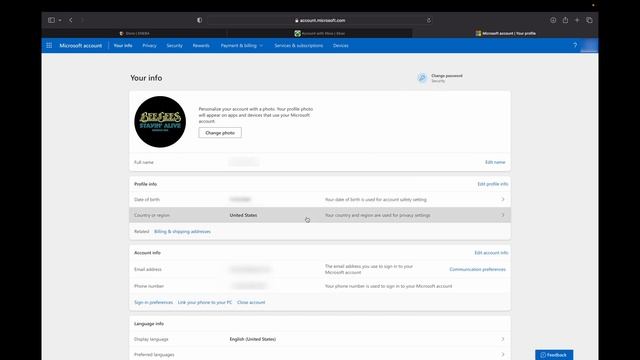Click the Change password key icon
The height and width of the screenshot is (360, 640).
422,78
